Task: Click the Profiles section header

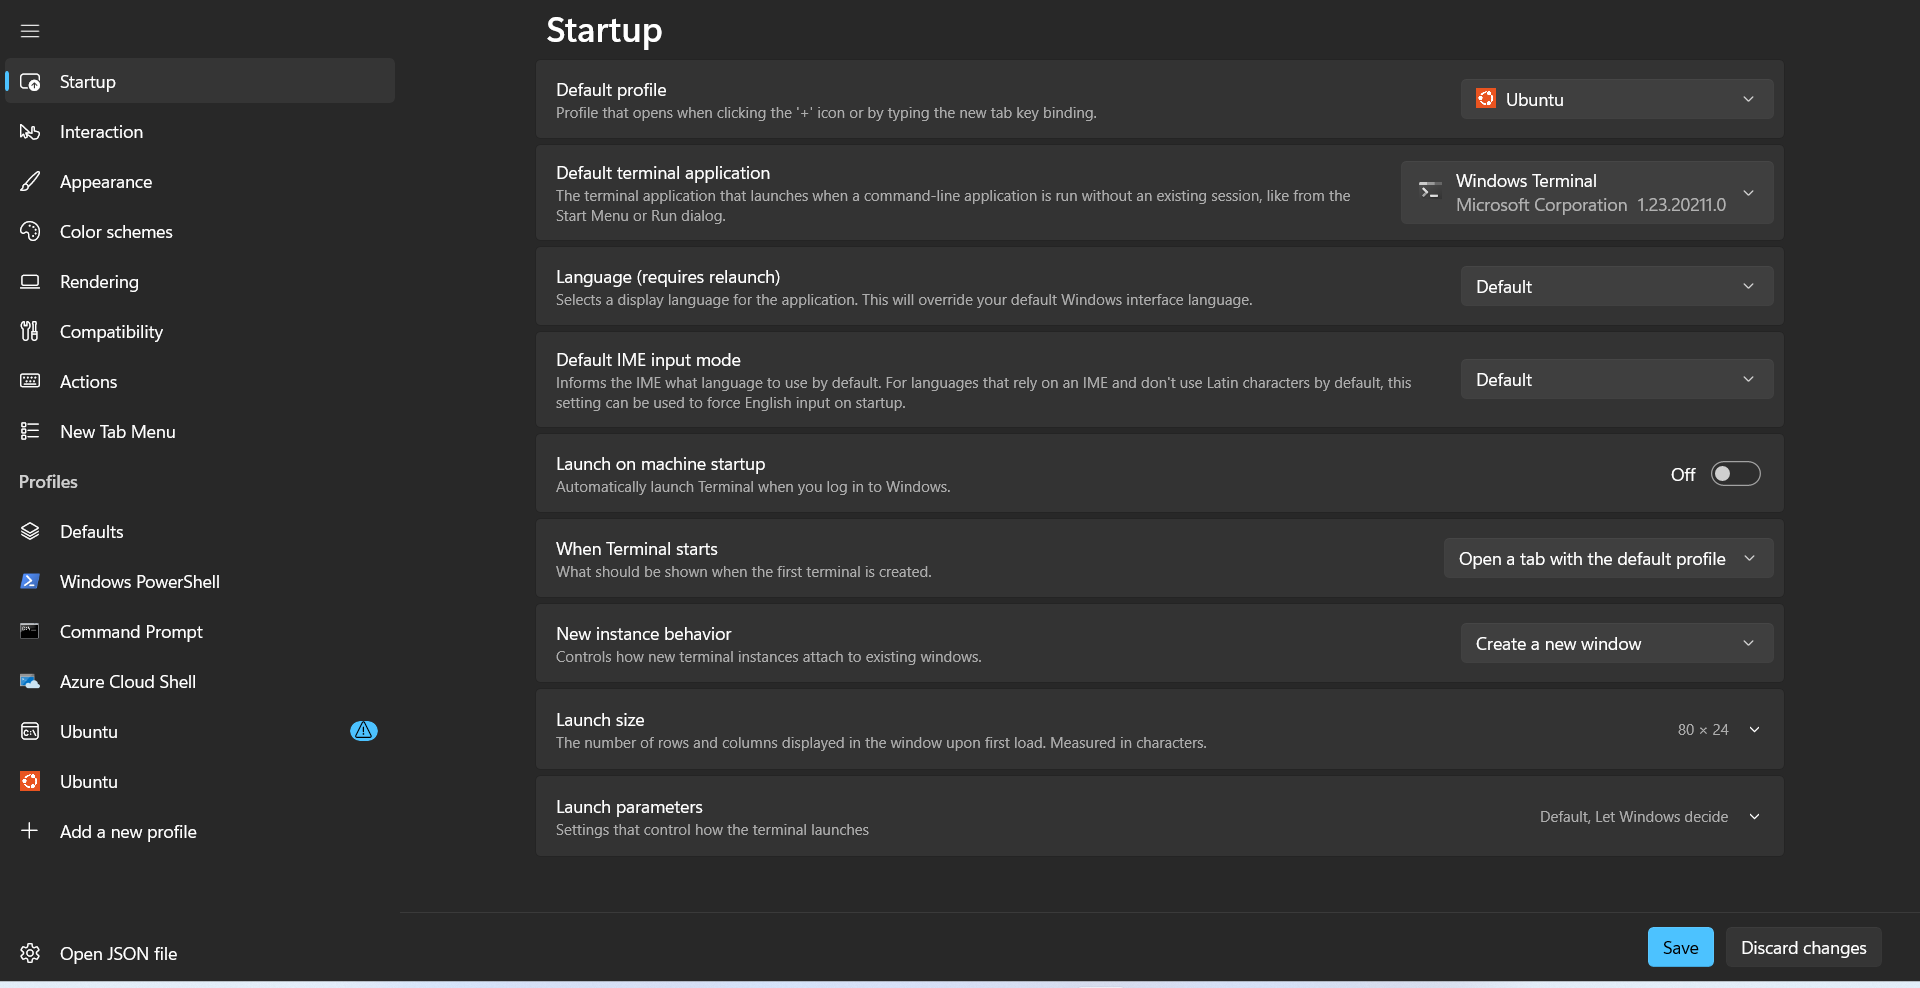Action: [48, 481]
